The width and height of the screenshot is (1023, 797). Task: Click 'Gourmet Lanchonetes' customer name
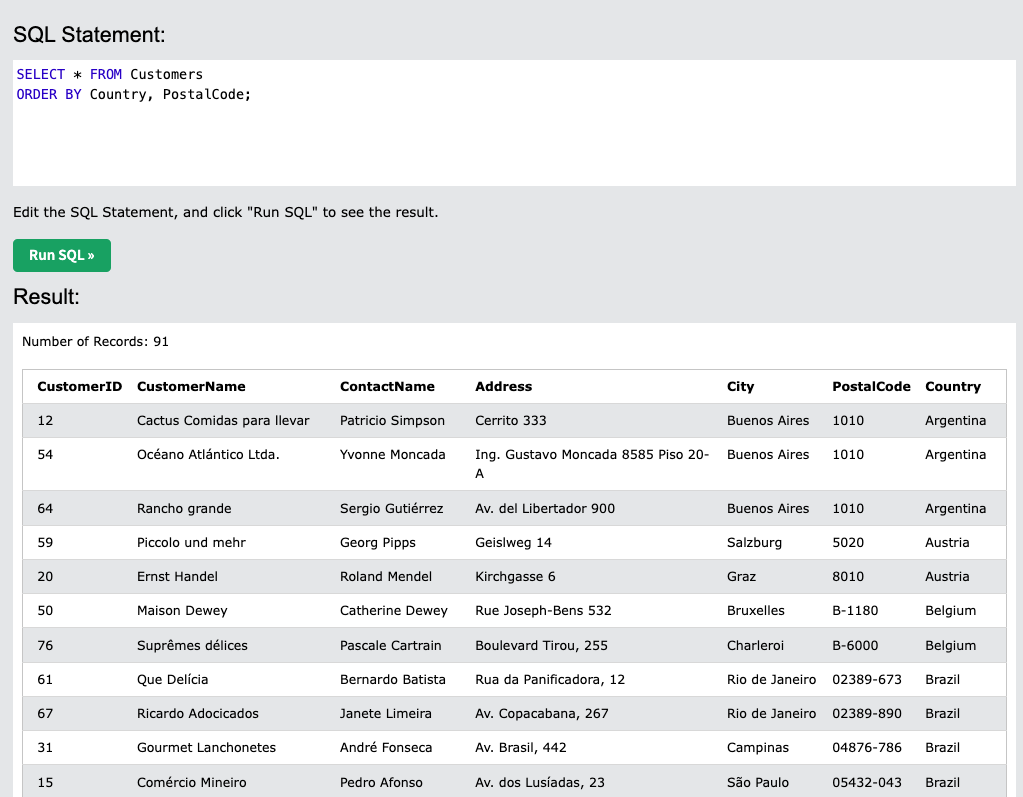206,747
